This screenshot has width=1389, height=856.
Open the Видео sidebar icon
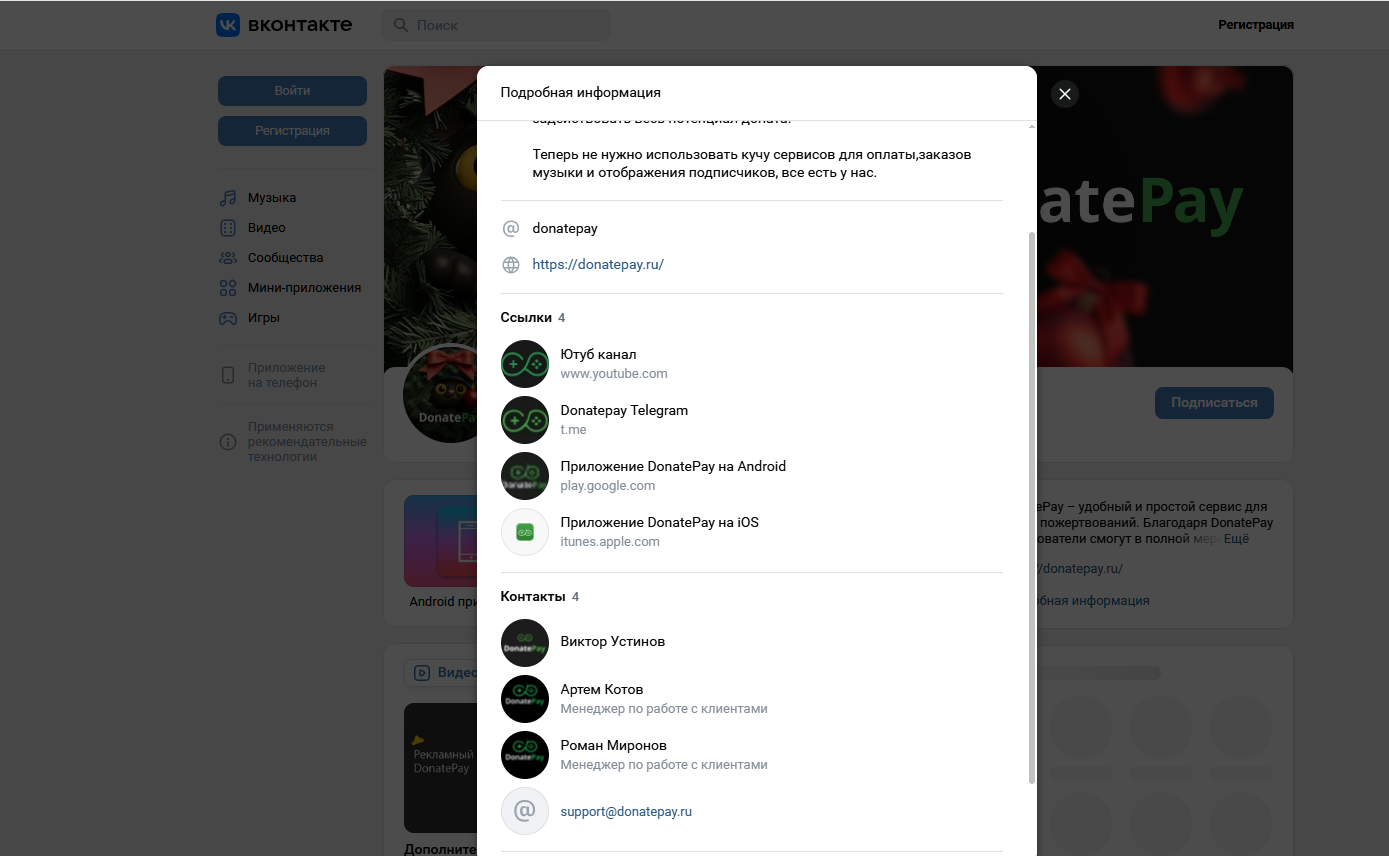228,228
